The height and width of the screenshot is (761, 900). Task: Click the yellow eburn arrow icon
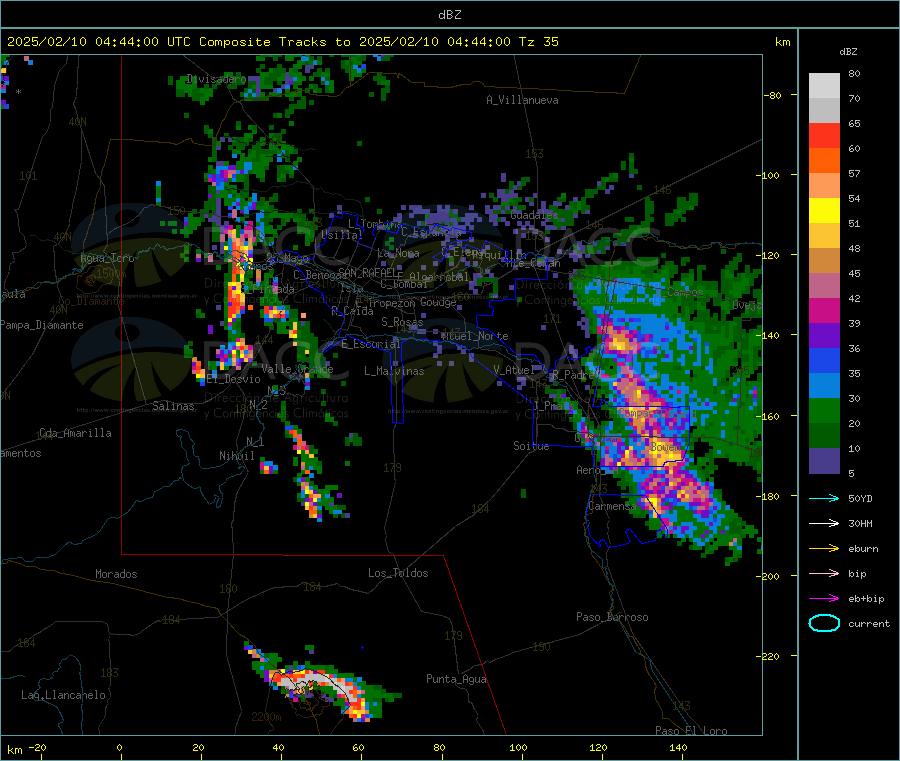(x=824, y=549)
